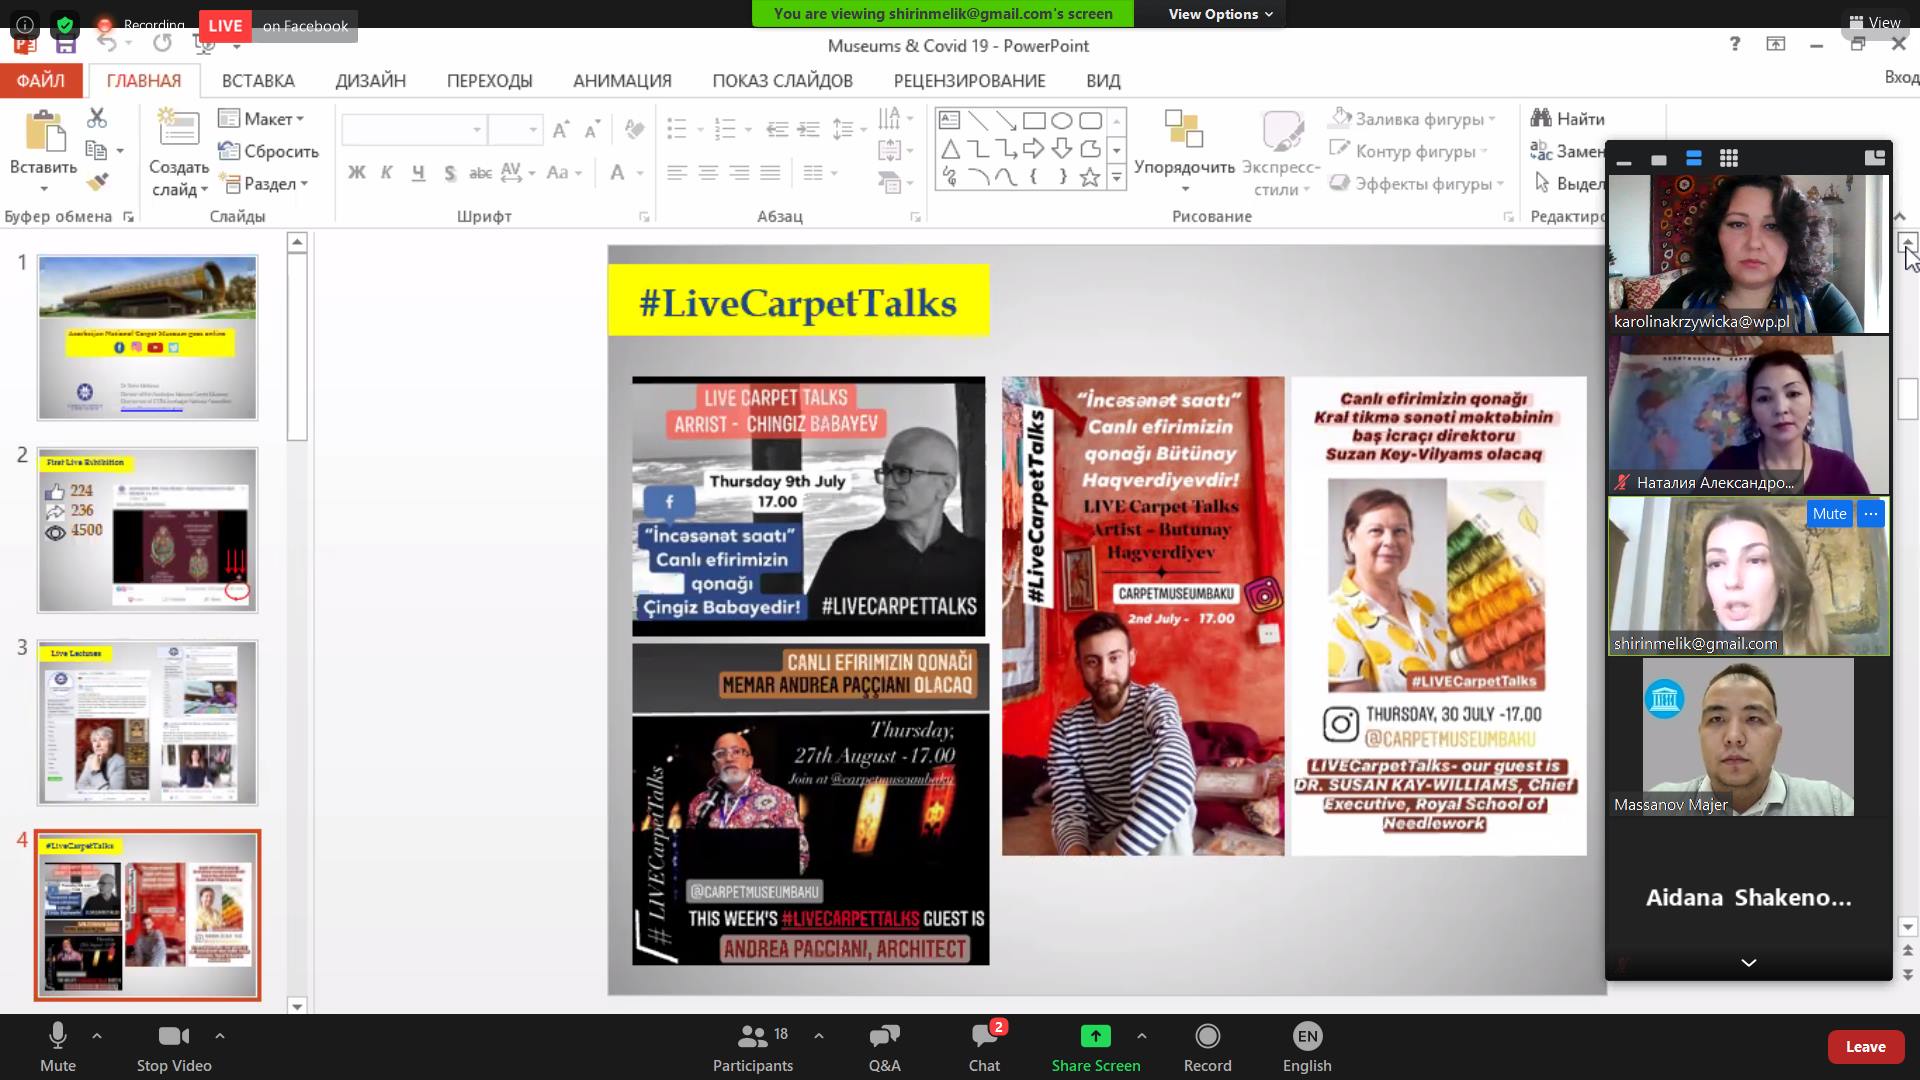
Task: Open the Section (Раздел) dropdown
Action: coord(264,183)
